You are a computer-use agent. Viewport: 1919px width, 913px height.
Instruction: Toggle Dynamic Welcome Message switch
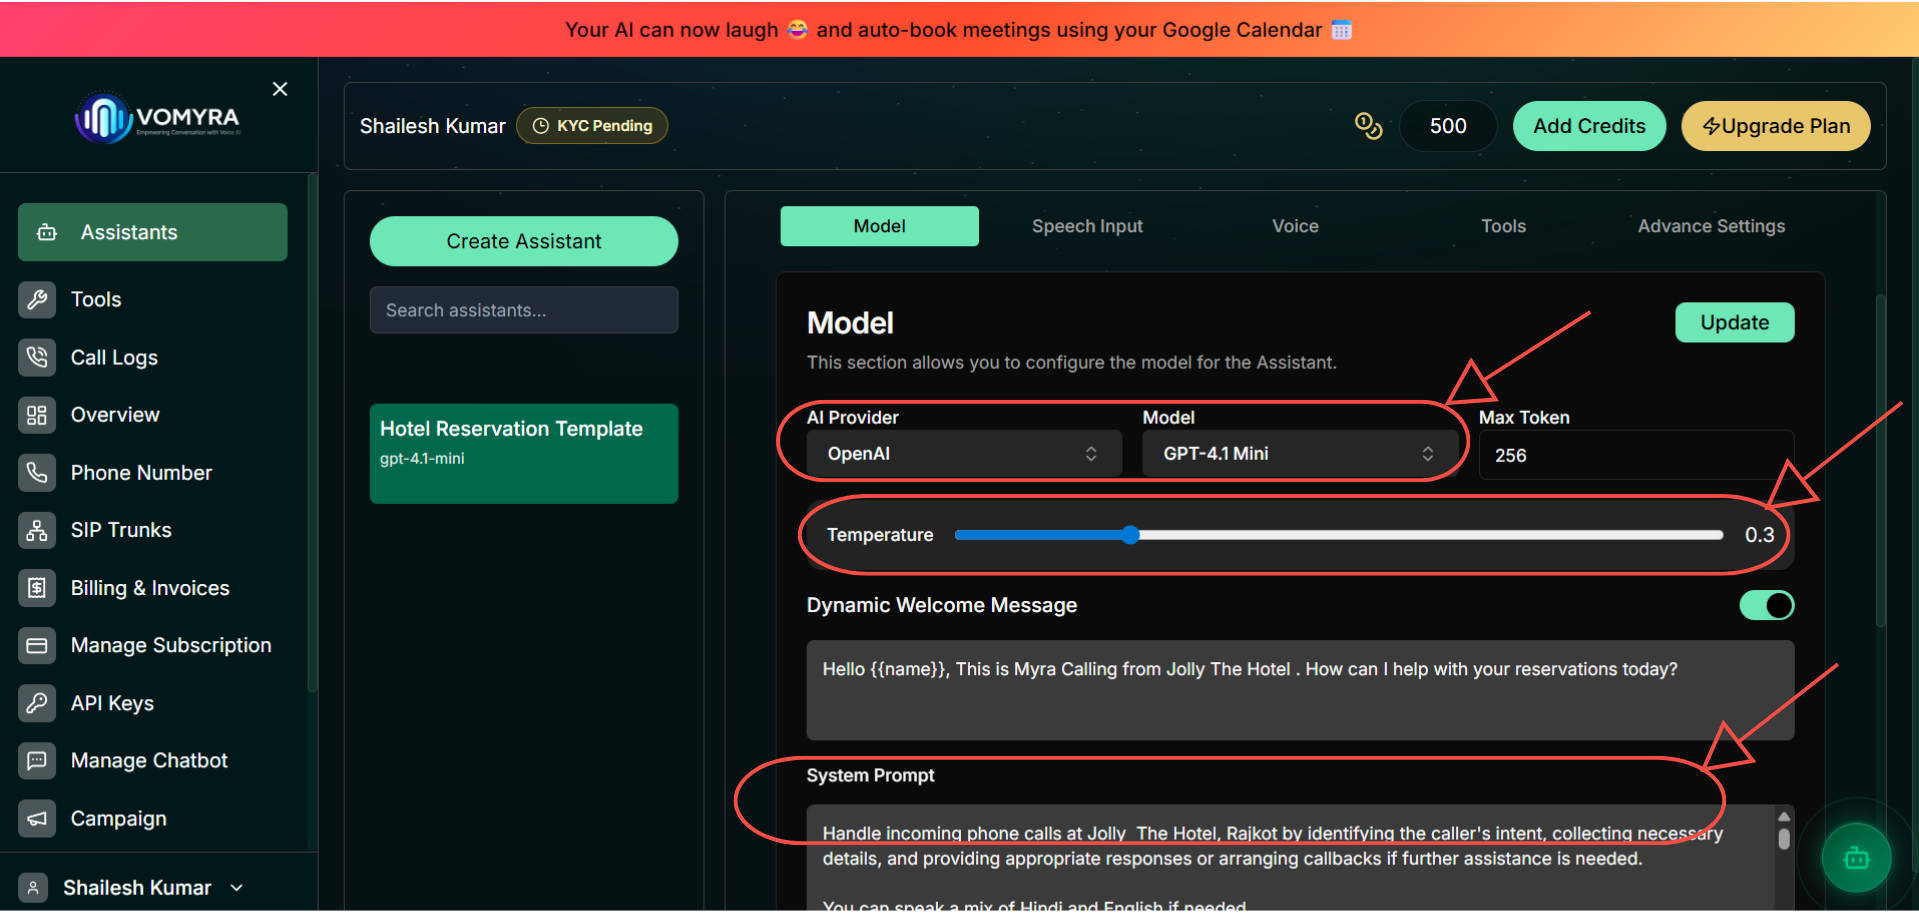pos(1766,605)
